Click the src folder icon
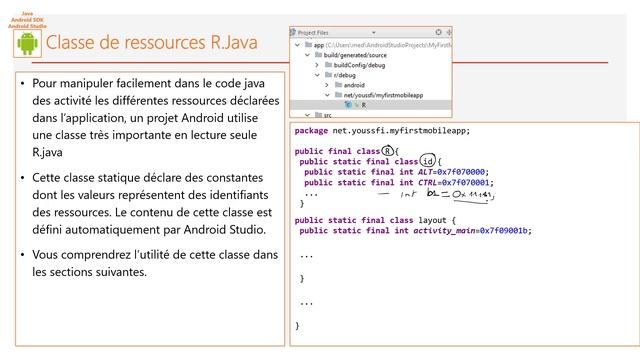The height and width of the screenshot is (360, 640). 318,115
